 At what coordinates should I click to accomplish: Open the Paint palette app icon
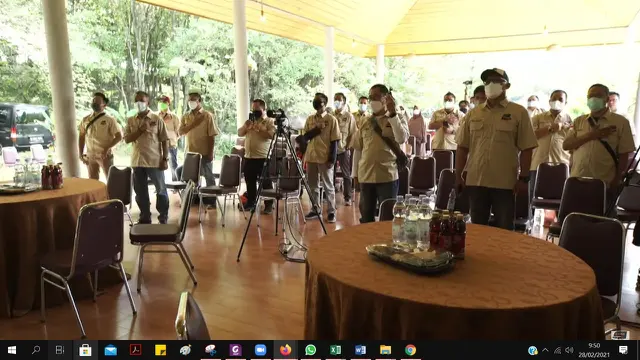[x=185, y=350]
